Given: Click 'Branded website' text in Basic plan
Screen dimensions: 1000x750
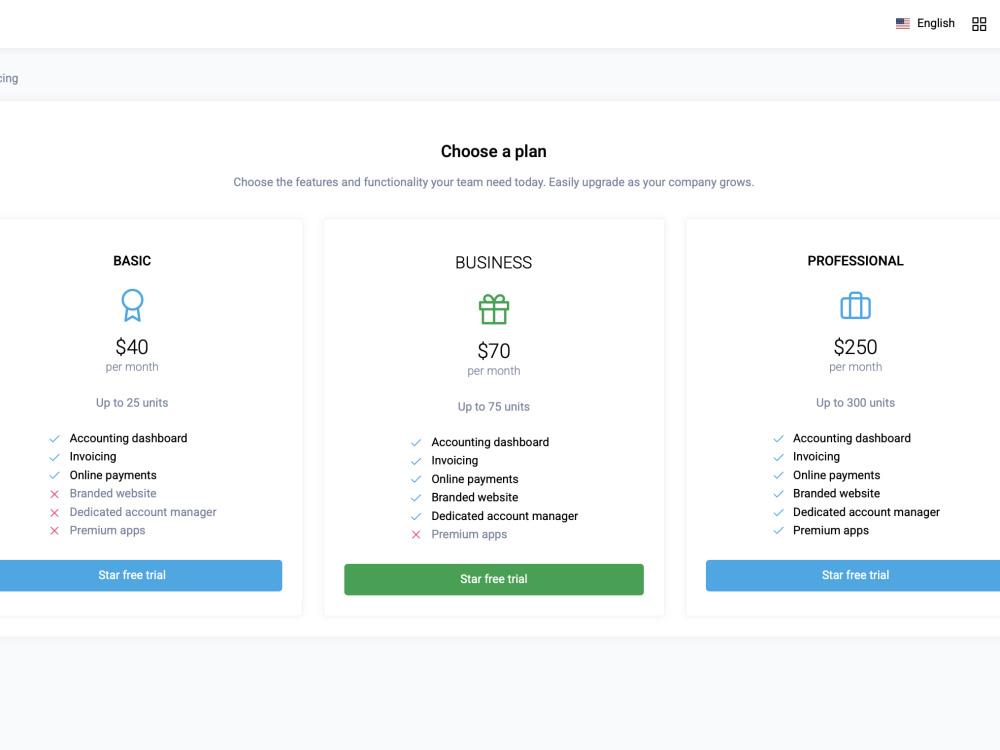Looking at the screenshot, I should pyautogui.click(x=113, y=494).
